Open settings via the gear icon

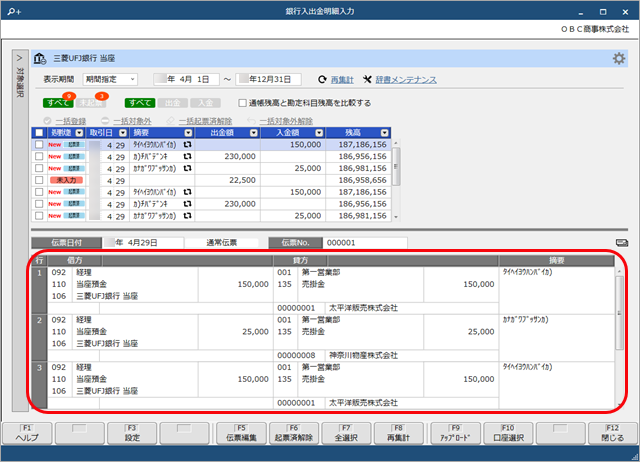(x=619, y=58)
